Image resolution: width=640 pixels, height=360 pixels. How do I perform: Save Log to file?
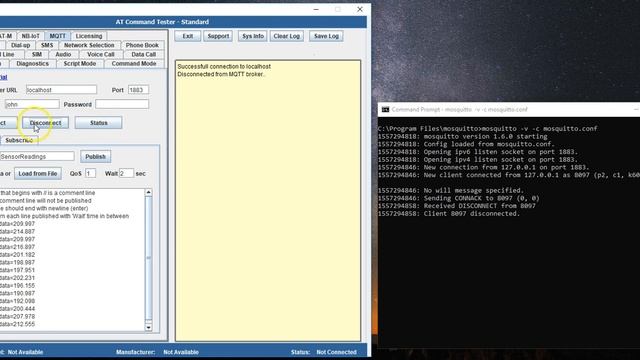pyautogui.click(x=326, y=36)
